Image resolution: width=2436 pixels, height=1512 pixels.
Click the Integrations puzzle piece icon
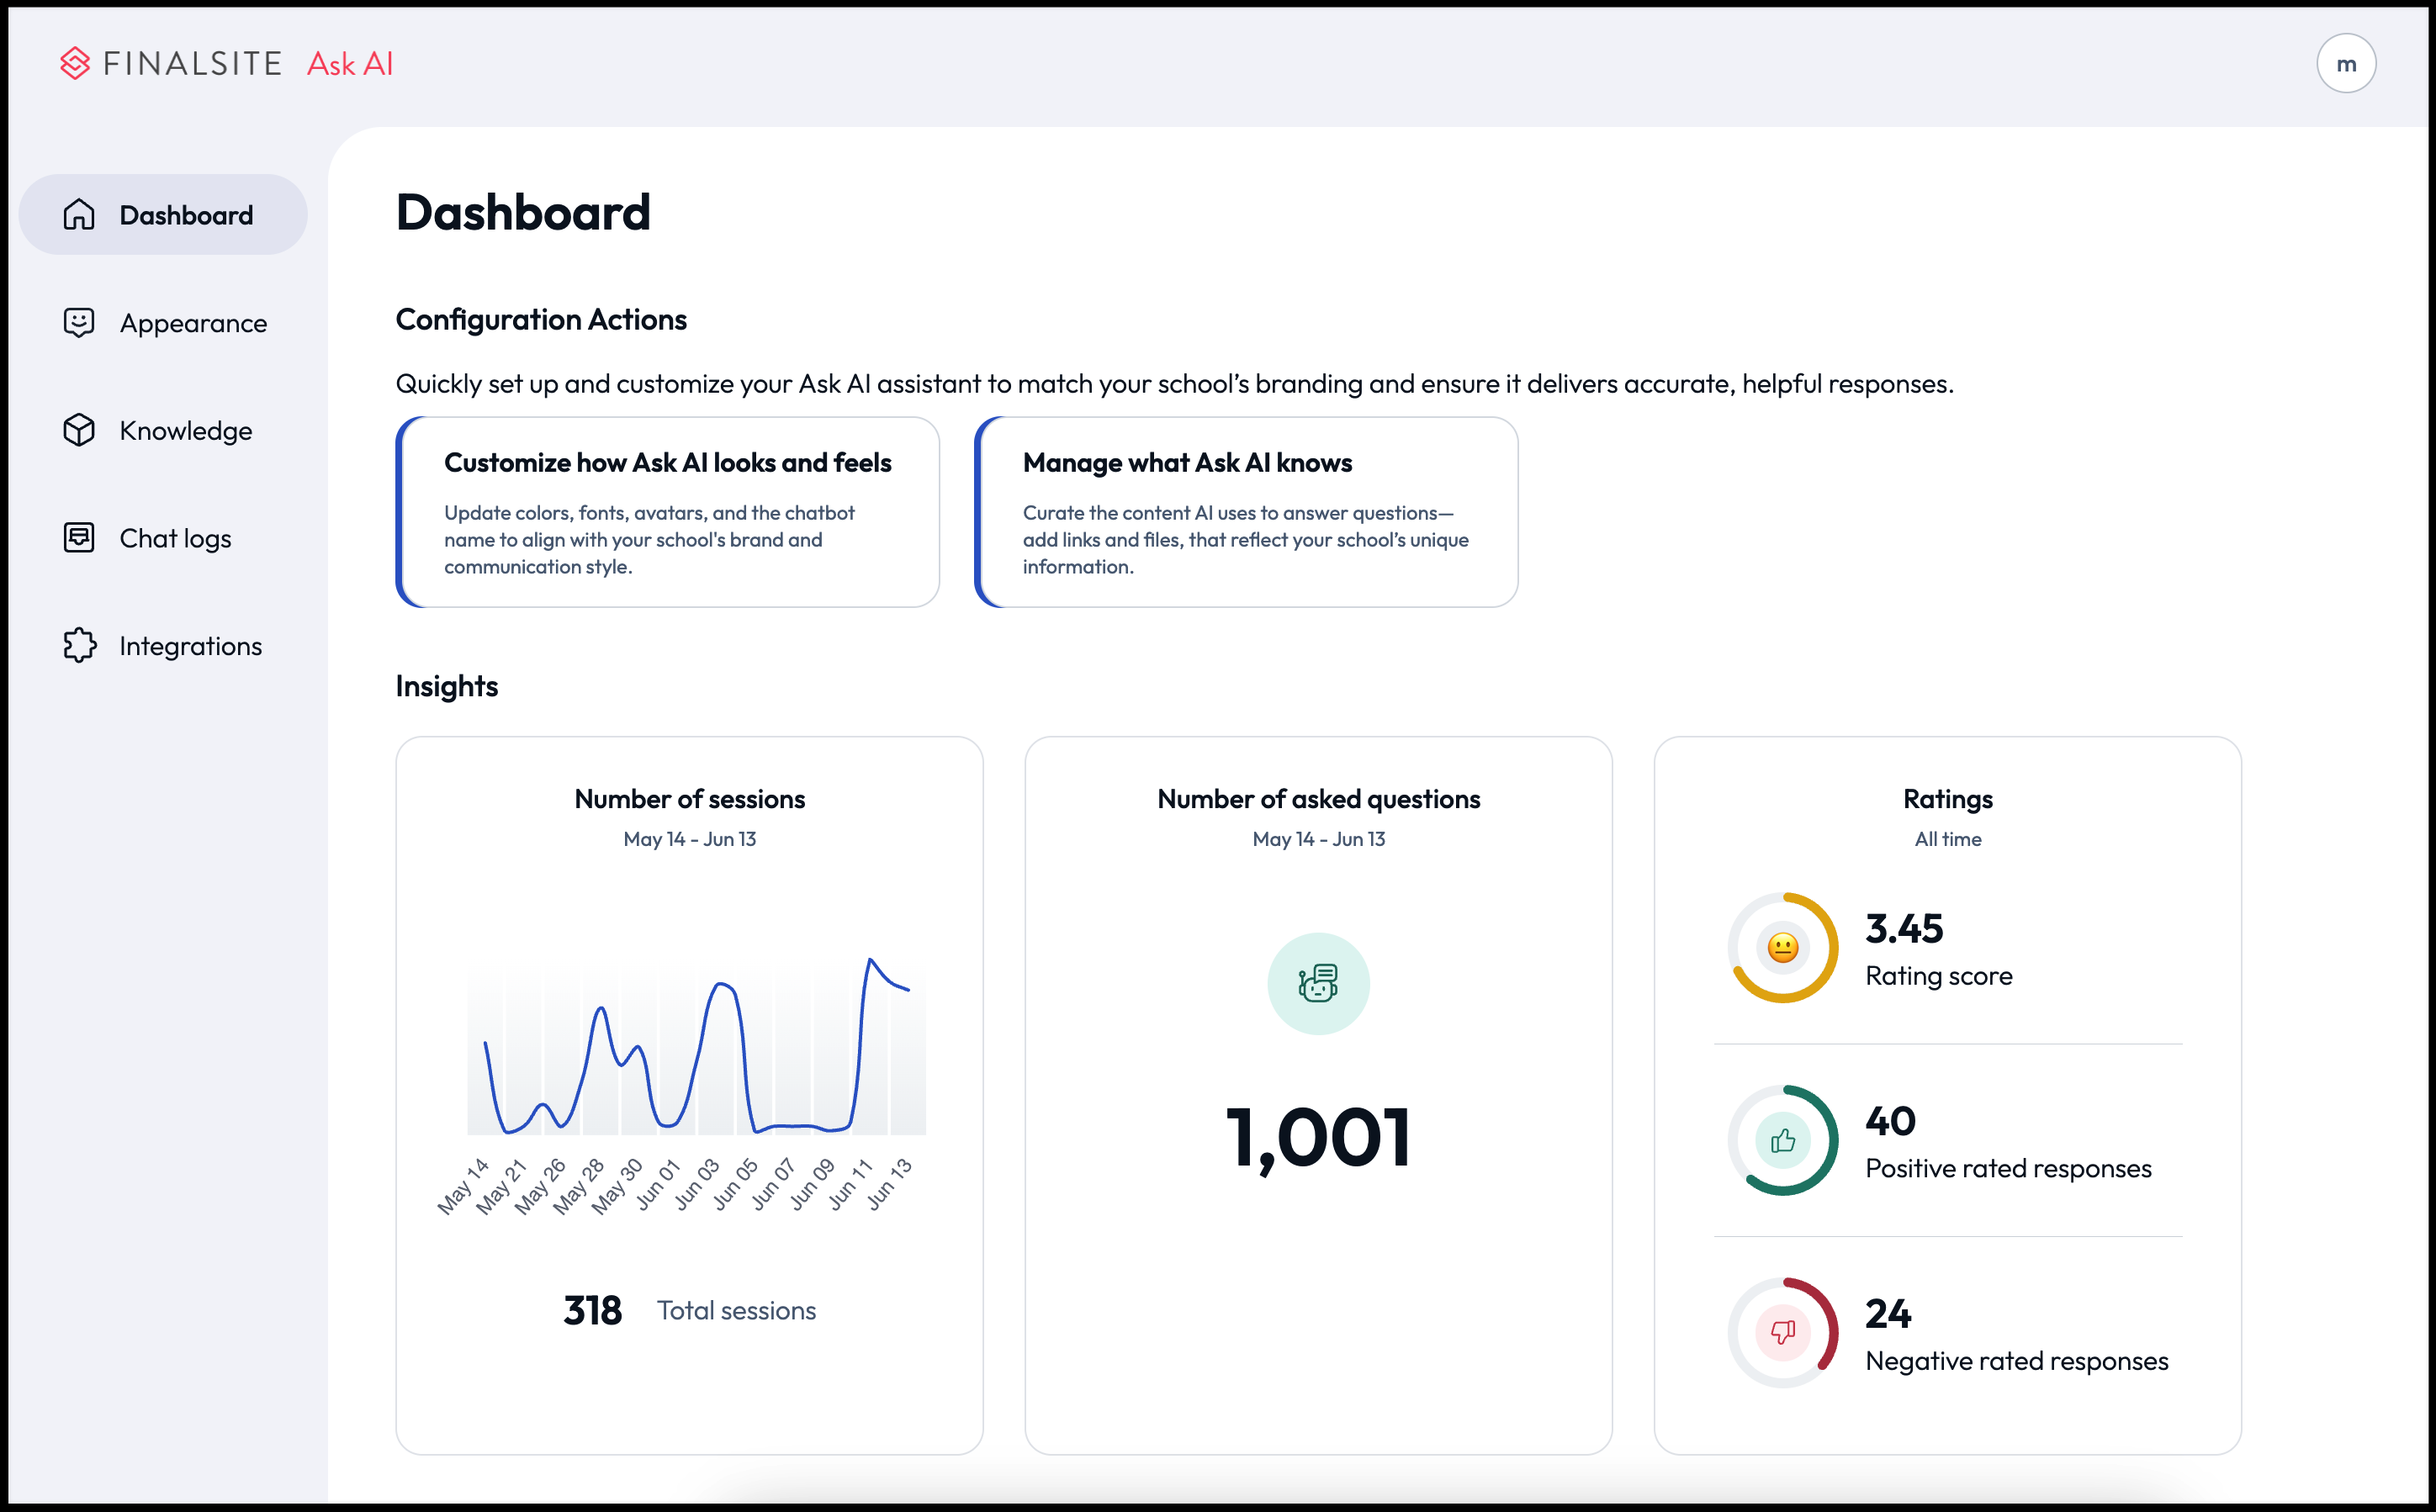(79, 645)
